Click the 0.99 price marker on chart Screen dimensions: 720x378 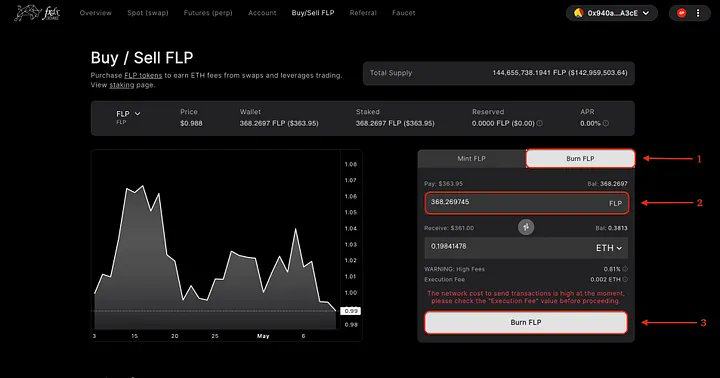351,311
